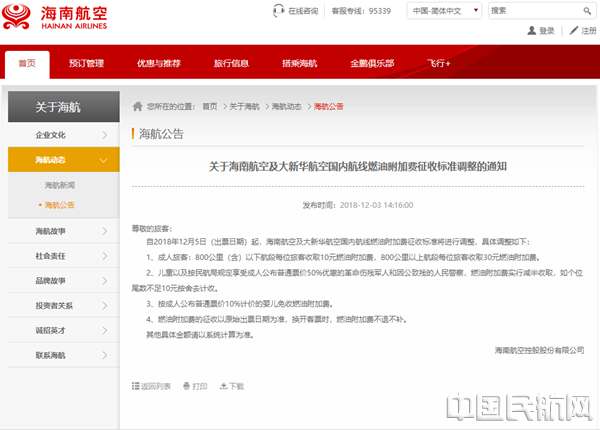This screenshot has height=430, width=600.
Task: Click 海南航空控股股份有限公司 signature text
Action: pyautogui.click(x=540, y=350)
